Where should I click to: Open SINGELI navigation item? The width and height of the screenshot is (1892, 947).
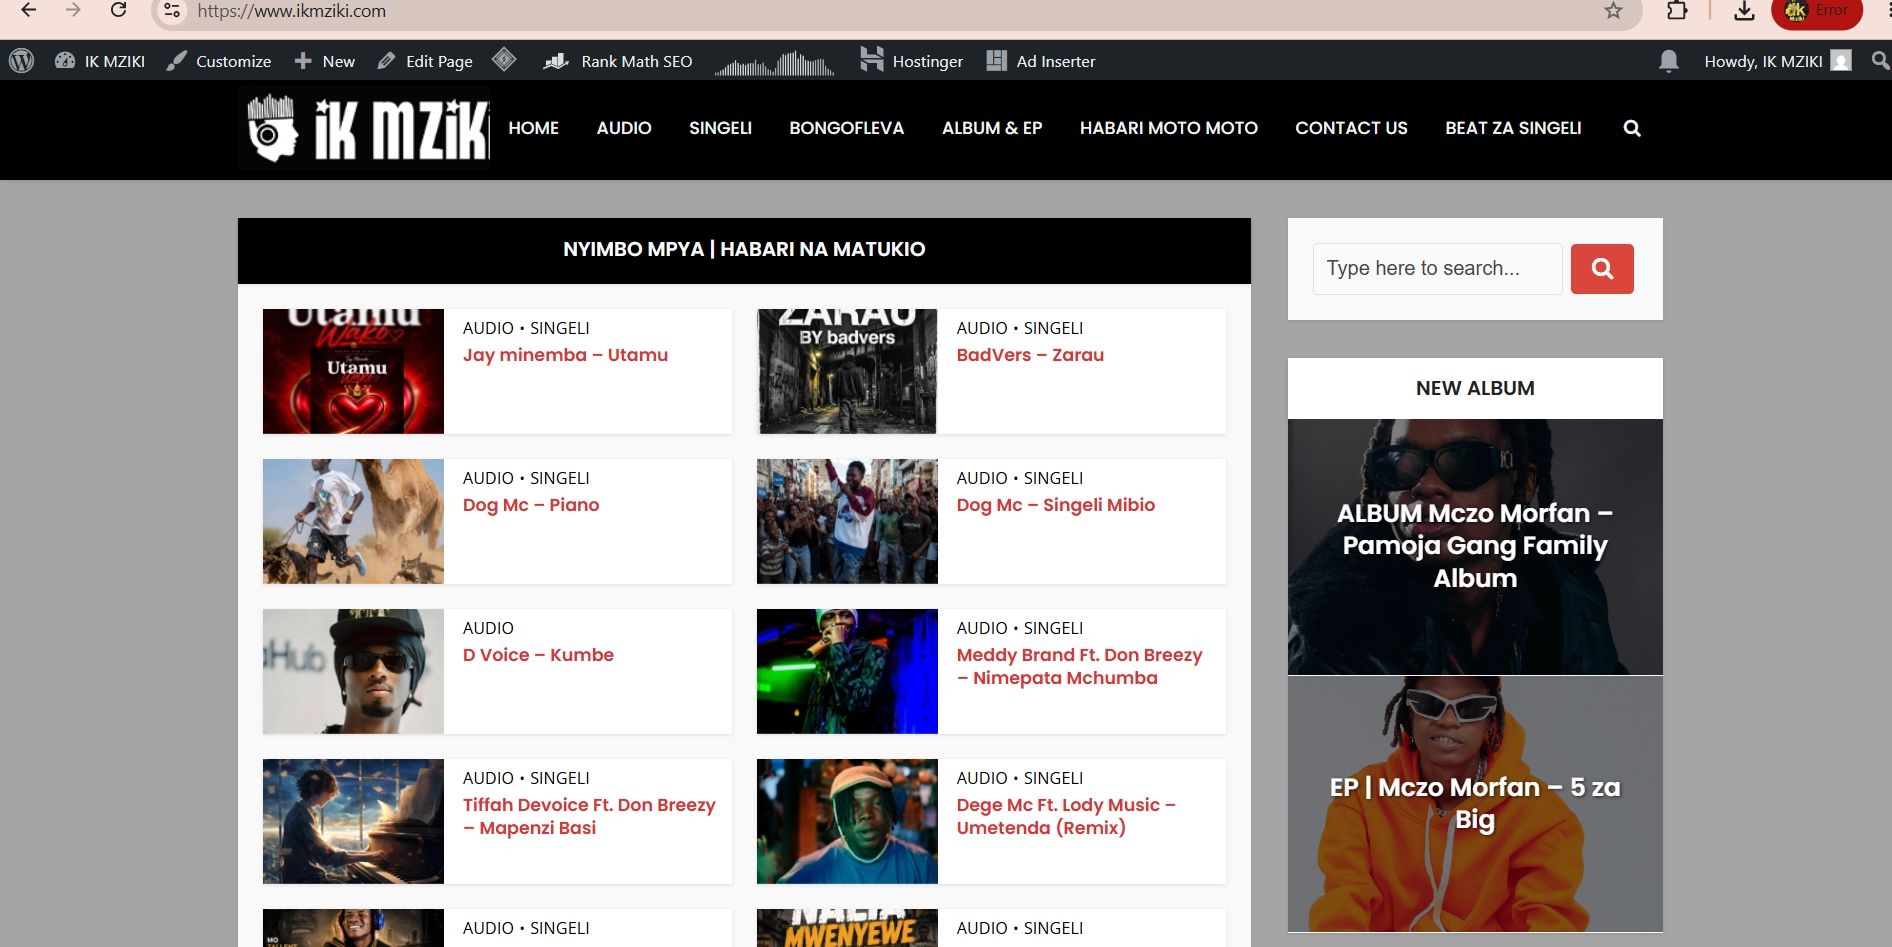(720, 128)
